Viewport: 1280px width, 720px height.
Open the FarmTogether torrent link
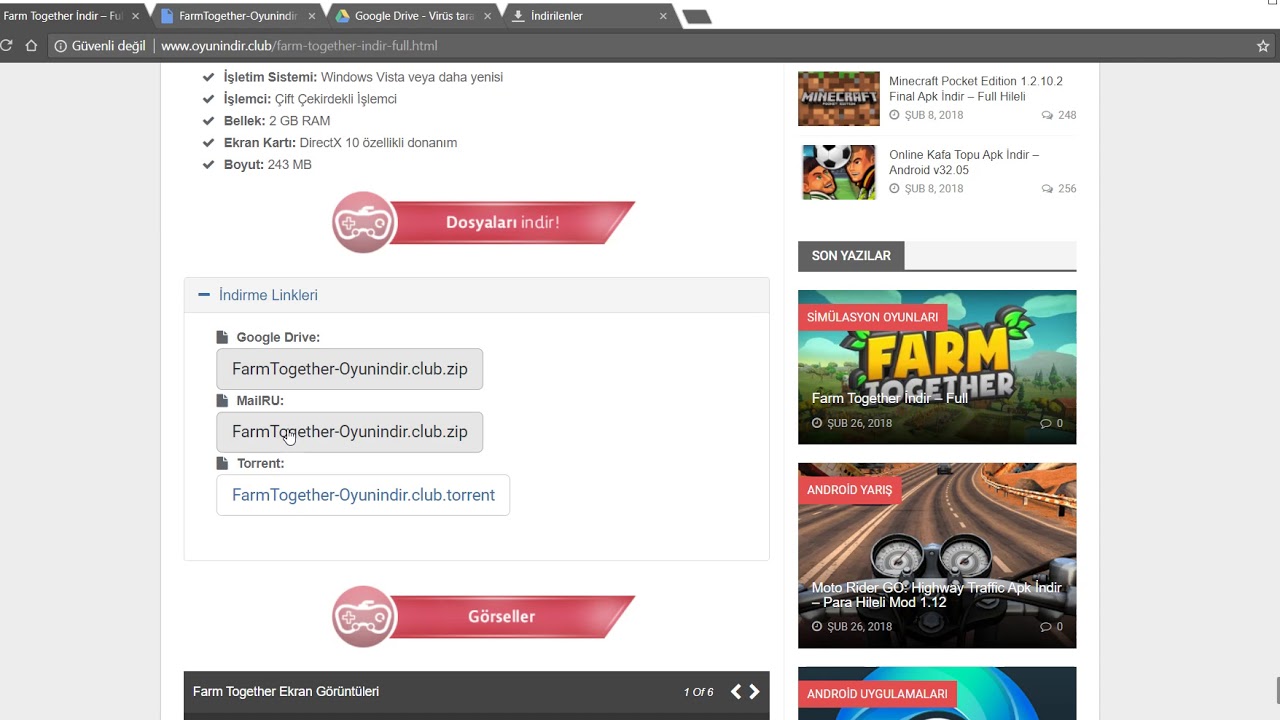[363, 495]
